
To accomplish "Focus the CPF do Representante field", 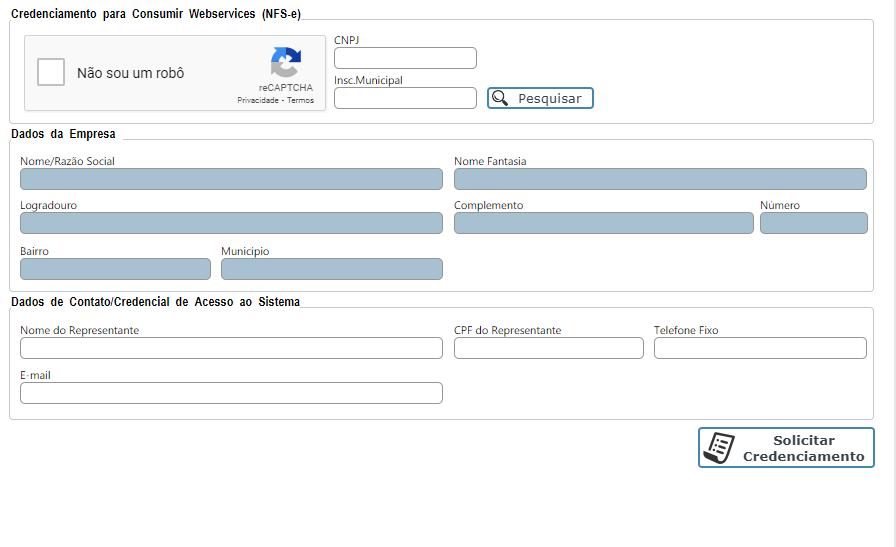I will 549,348.
